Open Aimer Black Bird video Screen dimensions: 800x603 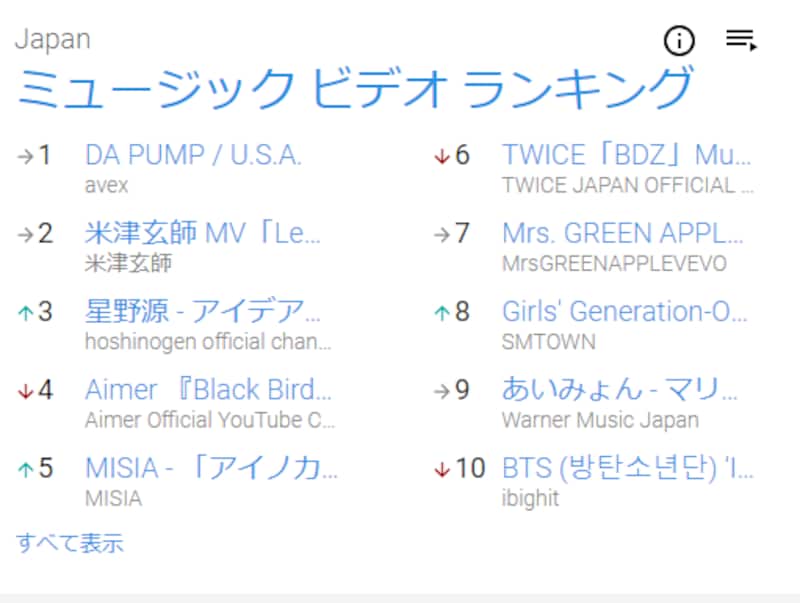(x=209, y=389)
